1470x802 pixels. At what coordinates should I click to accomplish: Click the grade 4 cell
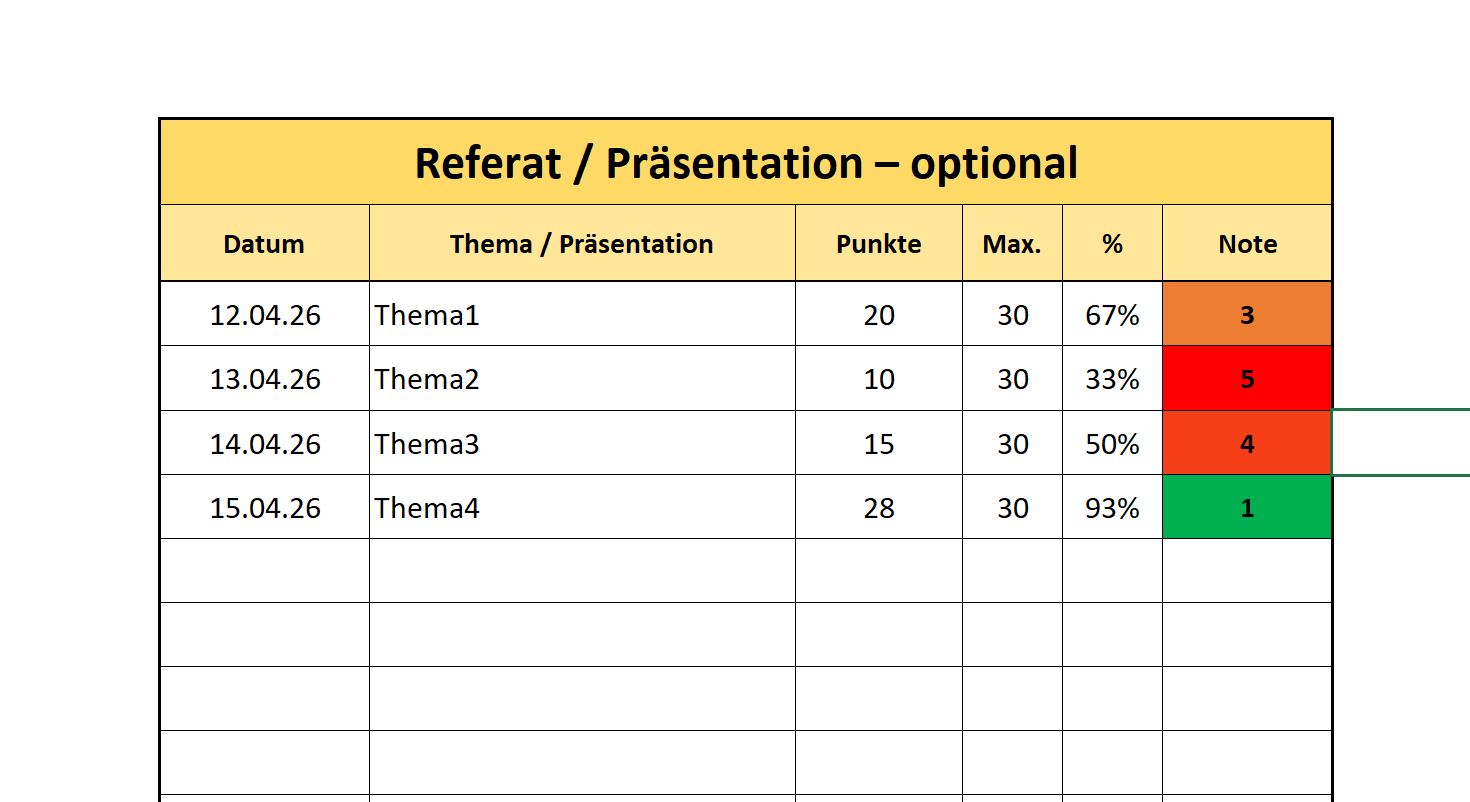[1247, 443]
